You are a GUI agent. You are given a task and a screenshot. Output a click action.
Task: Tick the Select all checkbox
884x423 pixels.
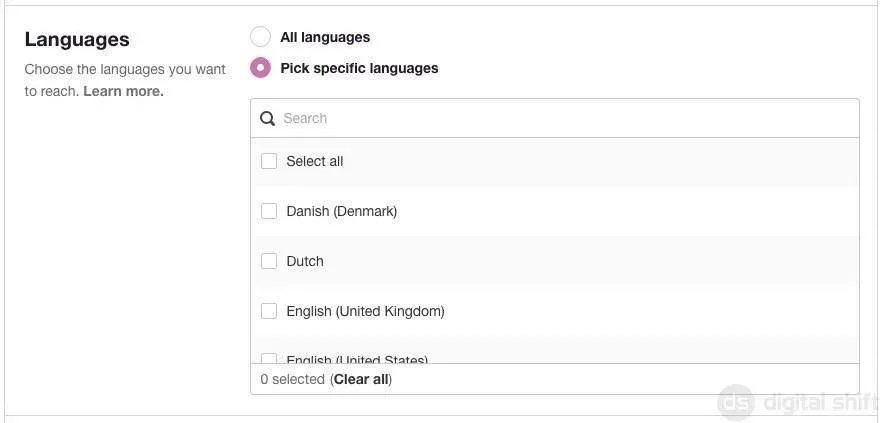(x=269, y=161)
